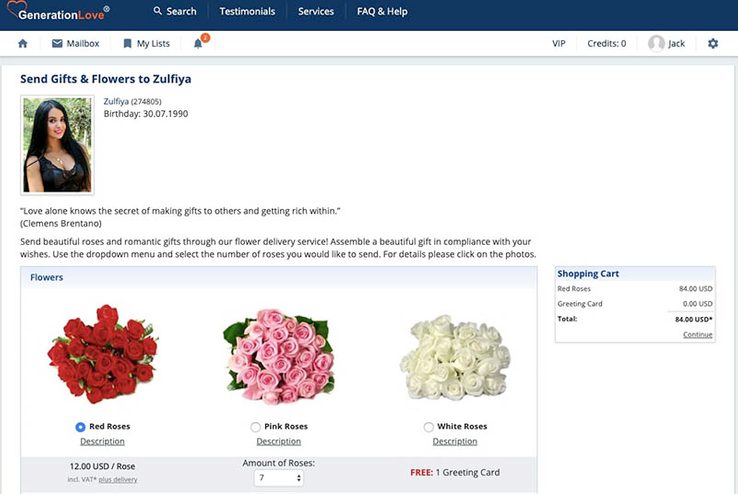Select the Pink Roses radio button

pyautogui.click(x=256, y=427)
